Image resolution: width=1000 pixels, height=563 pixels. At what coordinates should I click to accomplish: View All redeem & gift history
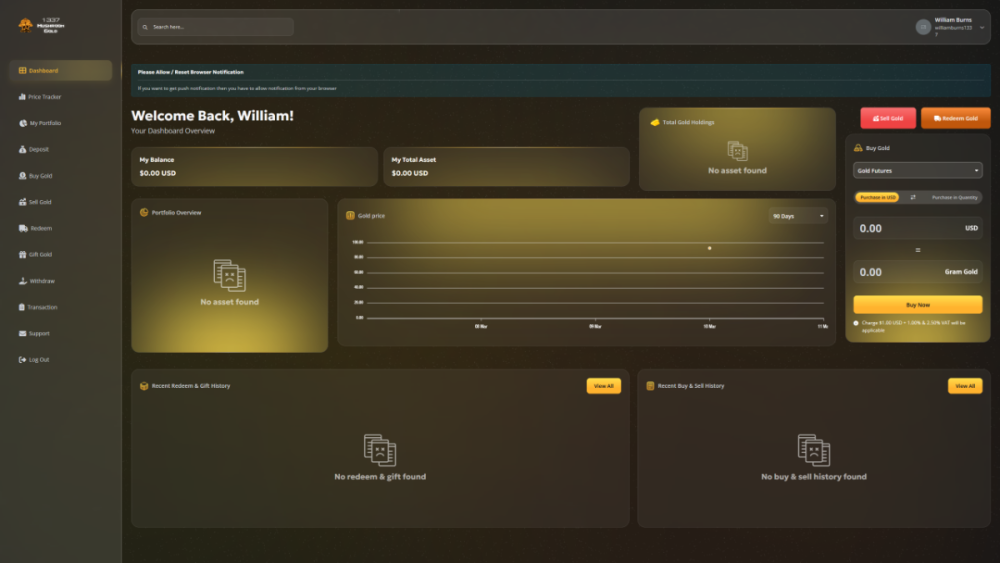coord(603,386)
